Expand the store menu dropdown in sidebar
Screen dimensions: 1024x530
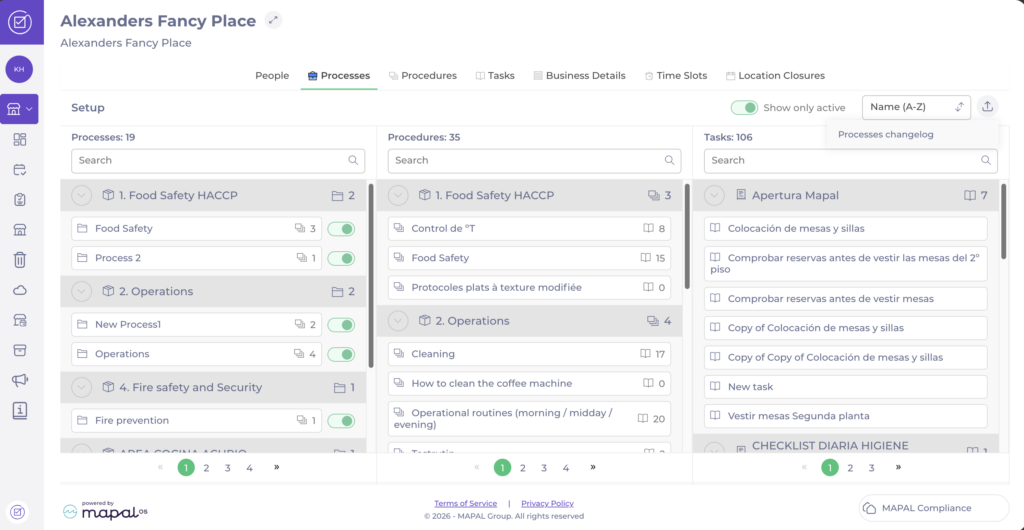(x=19, y=109)
